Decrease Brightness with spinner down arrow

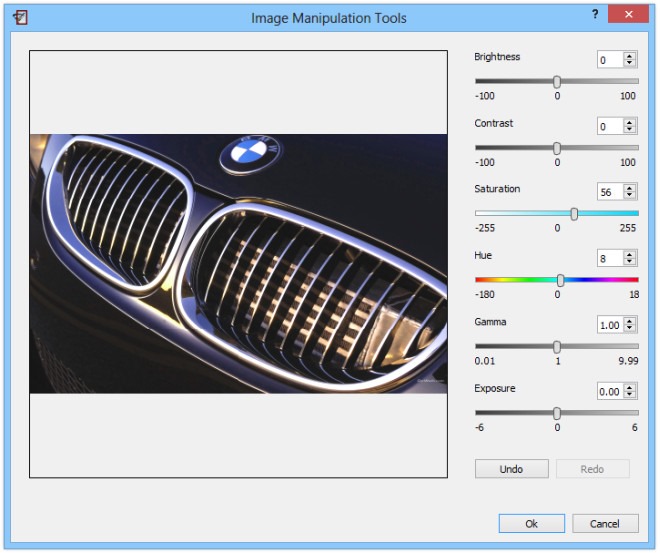(x=630, y=63)
